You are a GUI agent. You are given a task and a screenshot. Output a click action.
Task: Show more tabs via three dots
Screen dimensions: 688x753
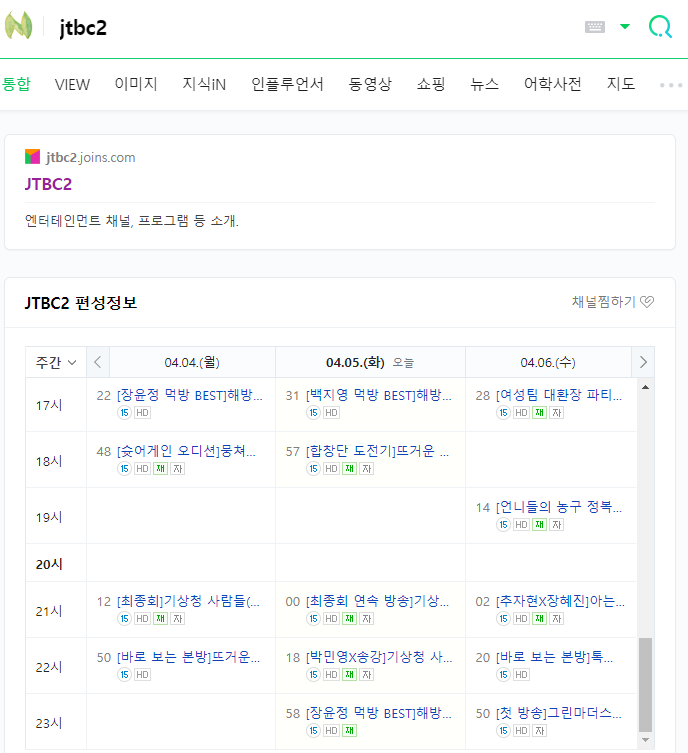671,85
